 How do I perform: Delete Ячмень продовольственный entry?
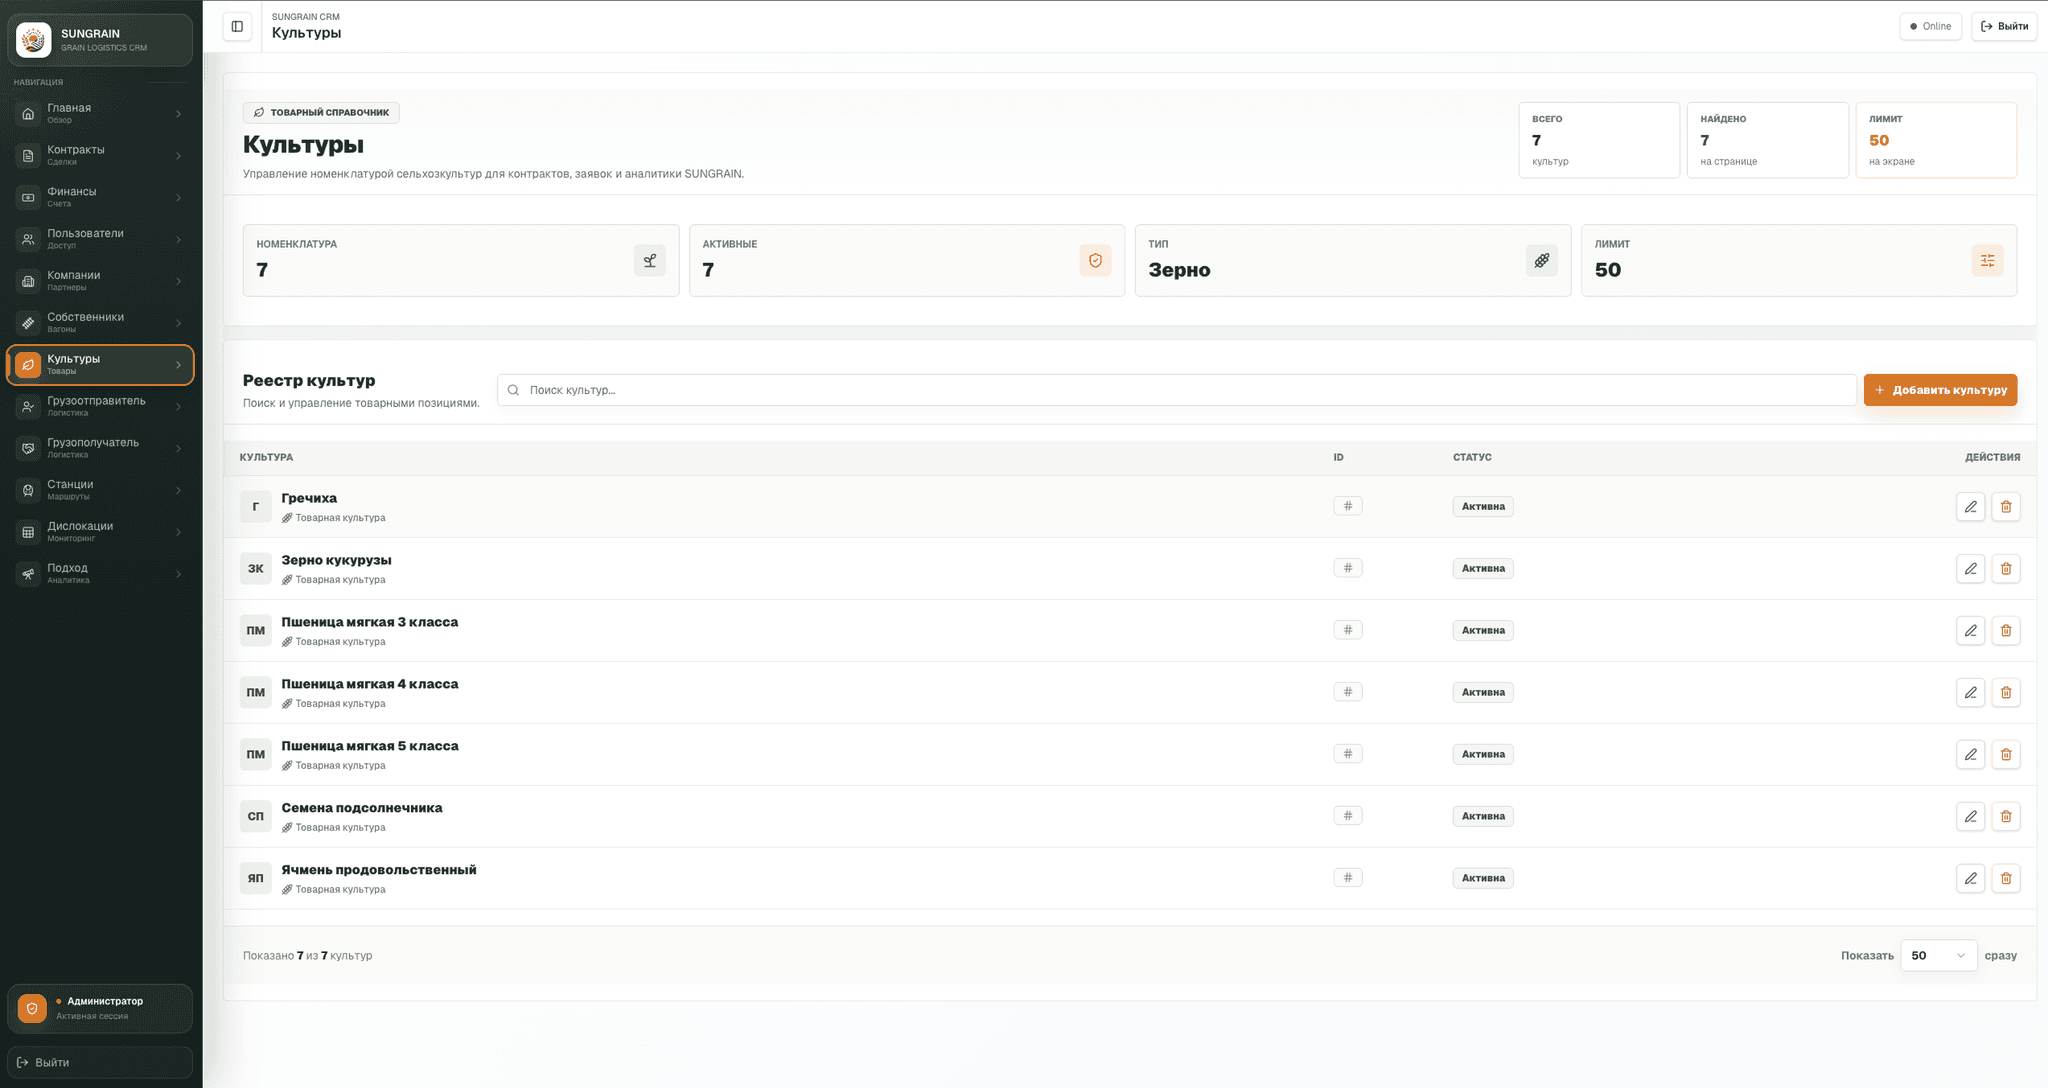(x=2006, y=879)
